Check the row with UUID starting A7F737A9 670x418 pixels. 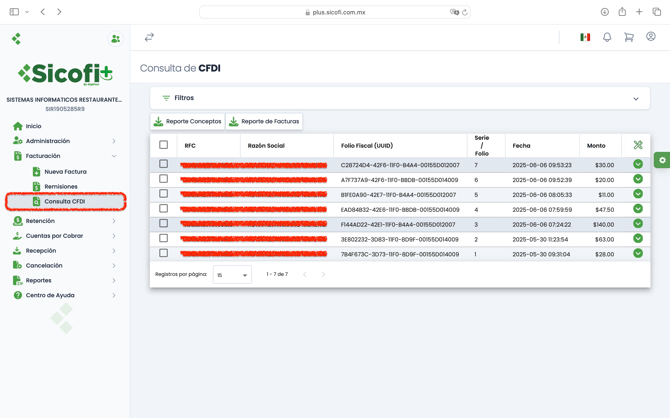163,179
